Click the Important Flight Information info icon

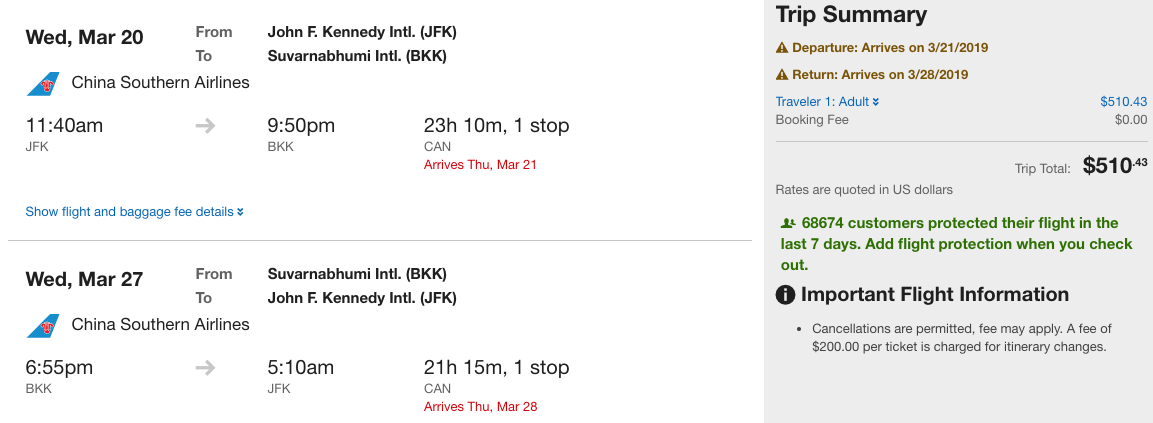point(786,295)
